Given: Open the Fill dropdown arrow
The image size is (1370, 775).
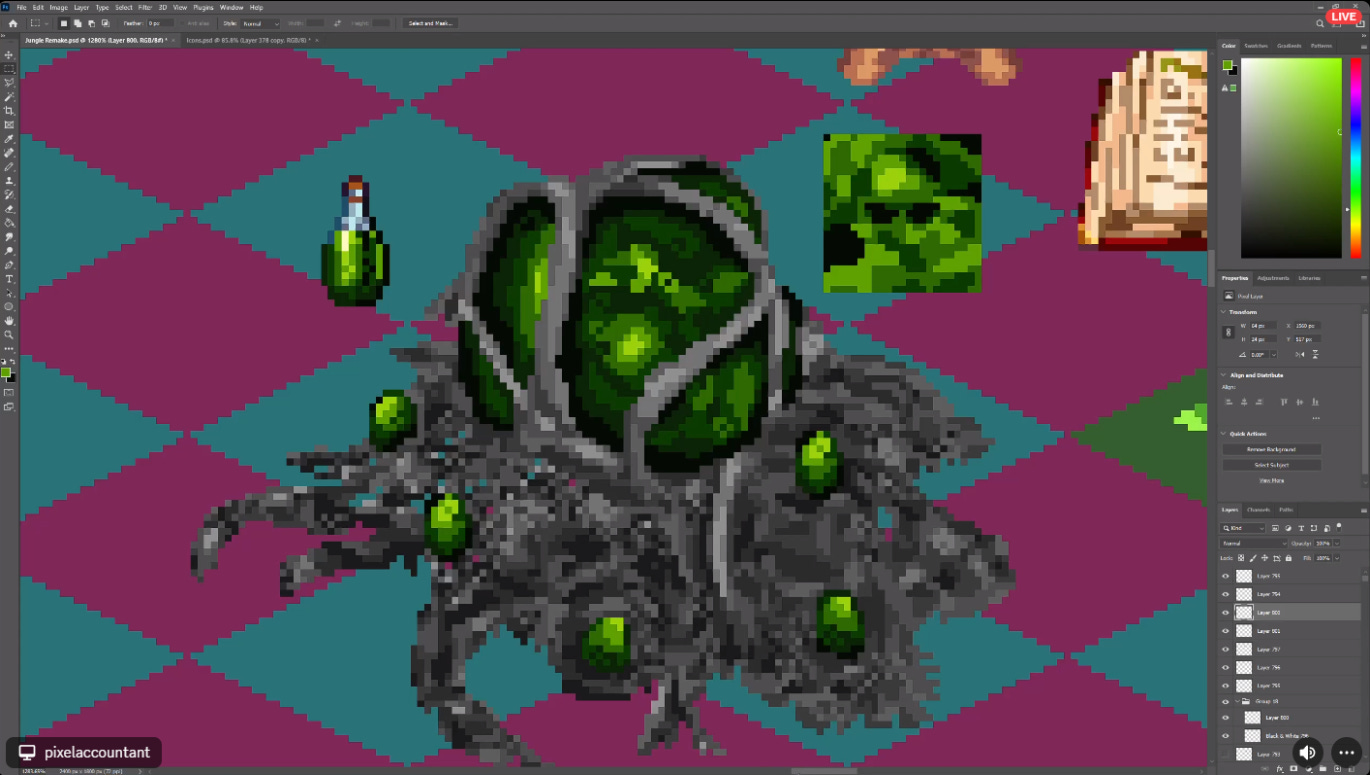Looking at the screenshot, I should click(1337, 558).
